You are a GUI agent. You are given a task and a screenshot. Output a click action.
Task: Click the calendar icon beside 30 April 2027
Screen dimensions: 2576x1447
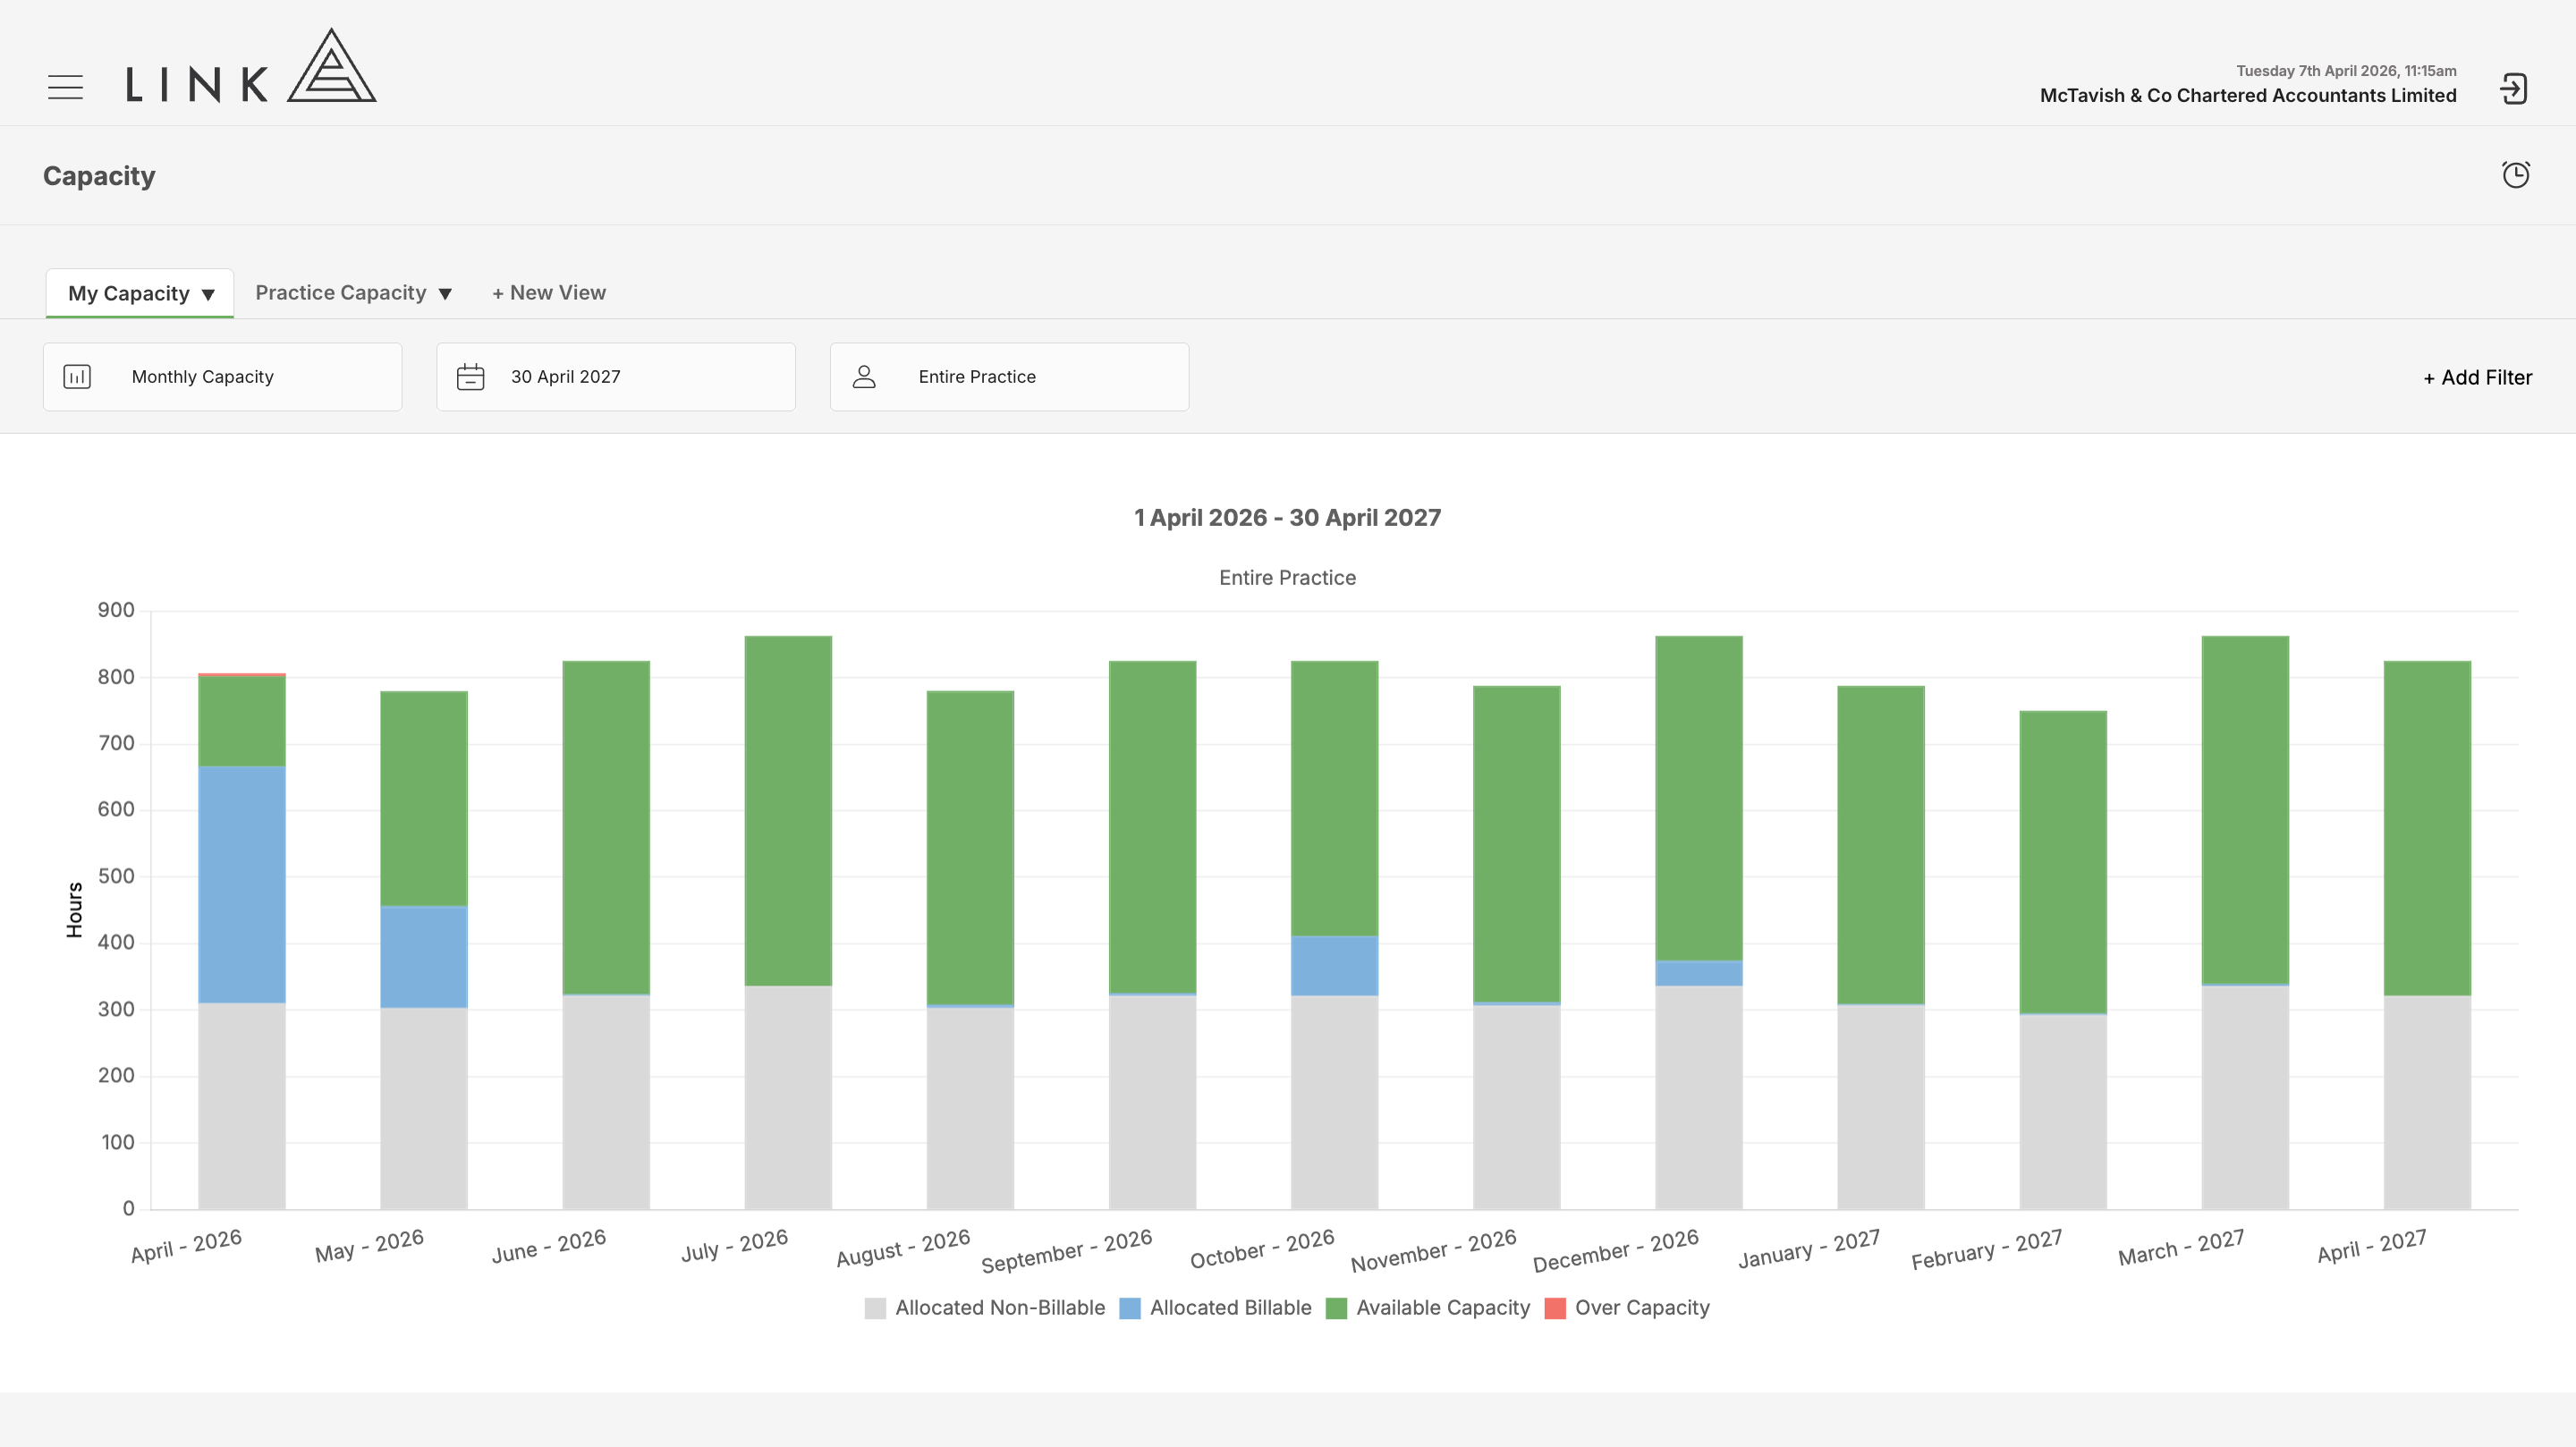coord(470,377)
